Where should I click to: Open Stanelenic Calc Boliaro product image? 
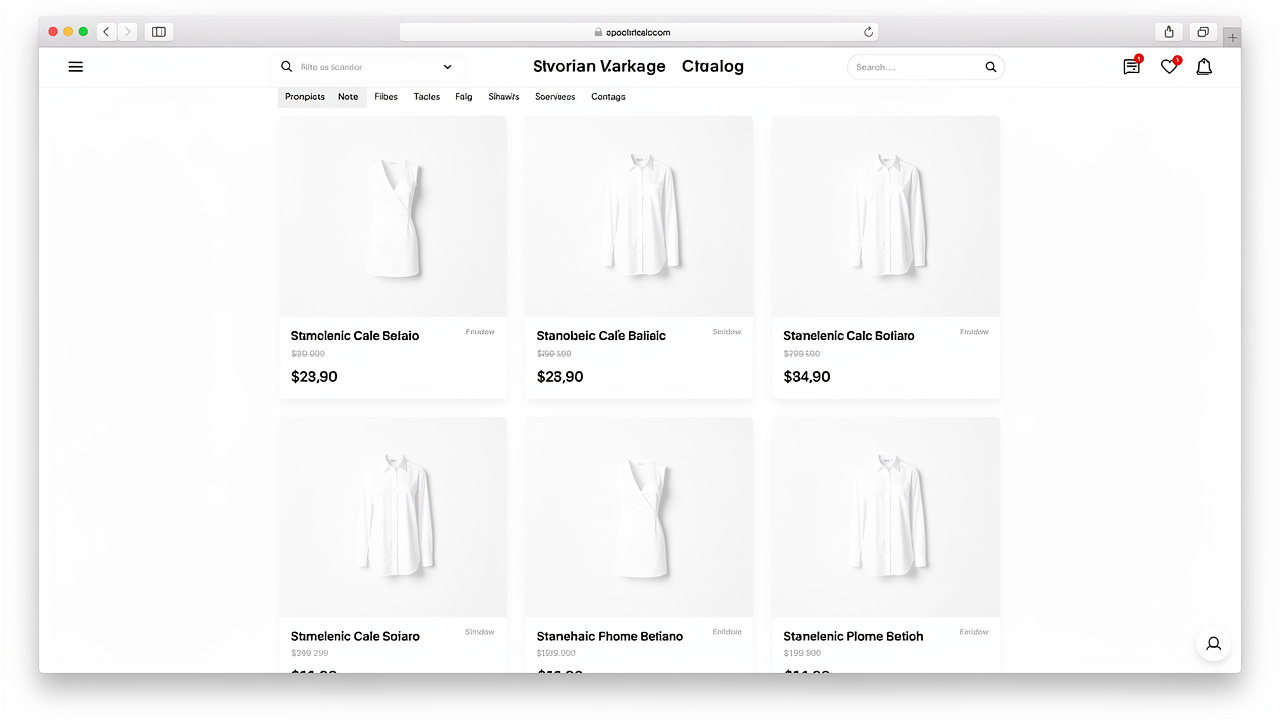point(886,216)
